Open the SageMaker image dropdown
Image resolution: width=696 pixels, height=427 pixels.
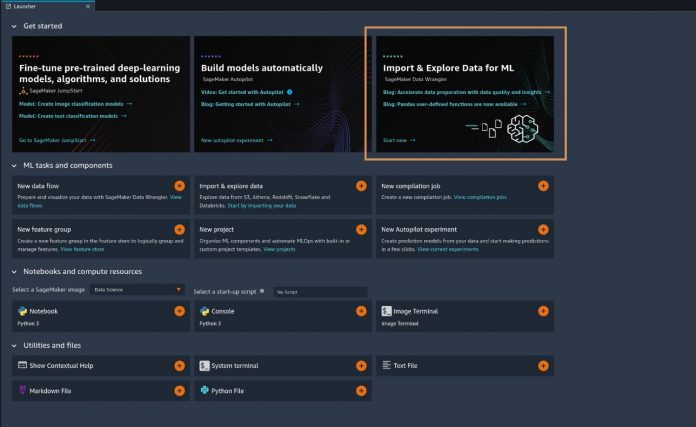coord(137,289)
